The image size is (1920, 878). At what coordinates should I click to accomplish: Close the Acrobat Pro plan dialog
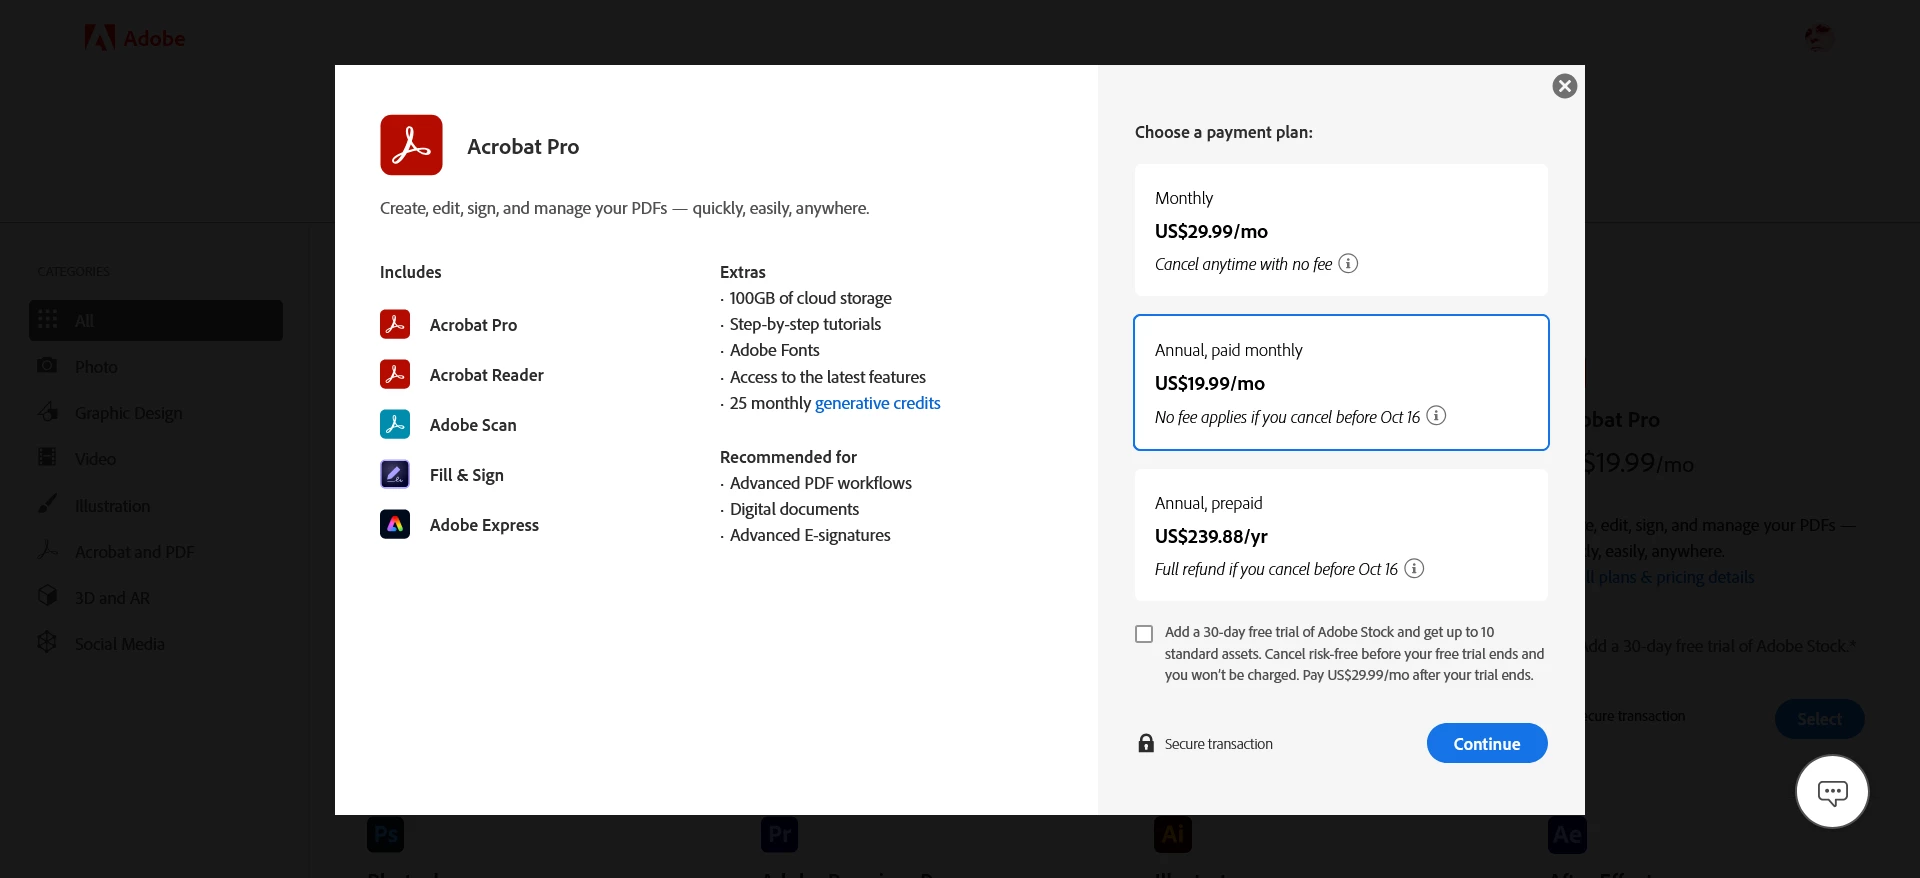coord(1565,86)
